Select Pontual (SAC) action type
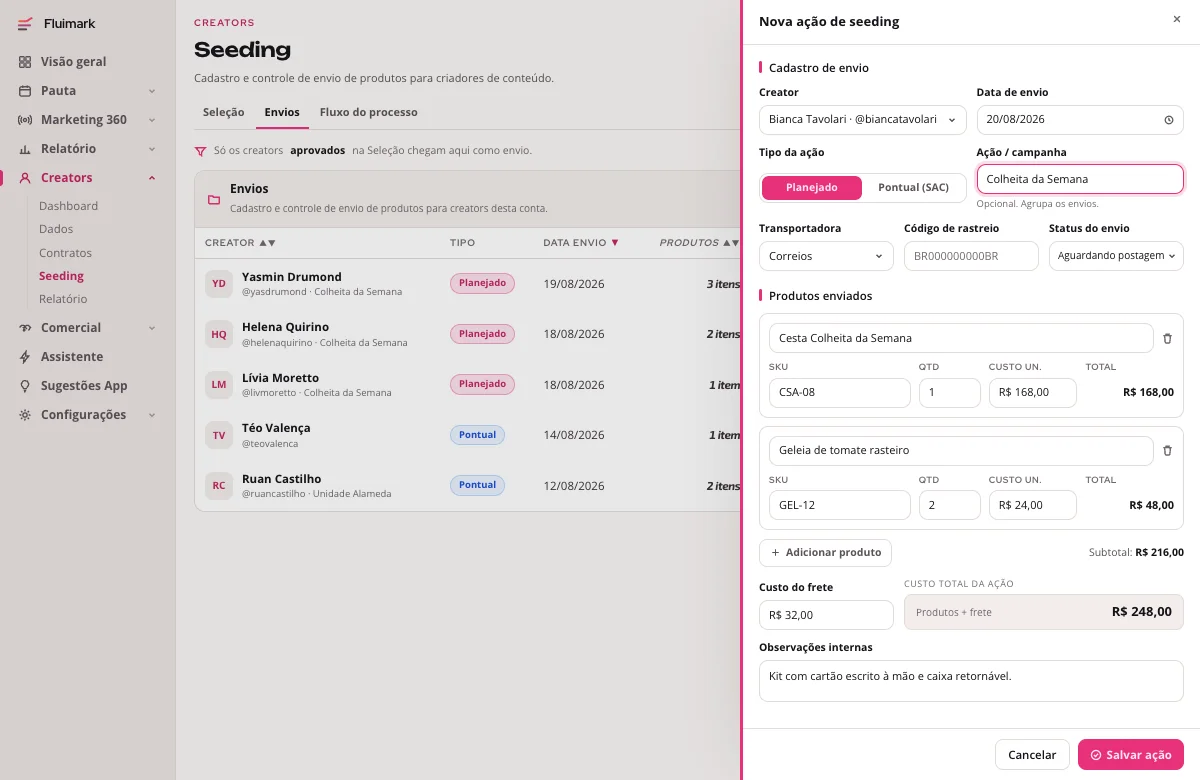1200x780 pixels. [x=913, y=188]
